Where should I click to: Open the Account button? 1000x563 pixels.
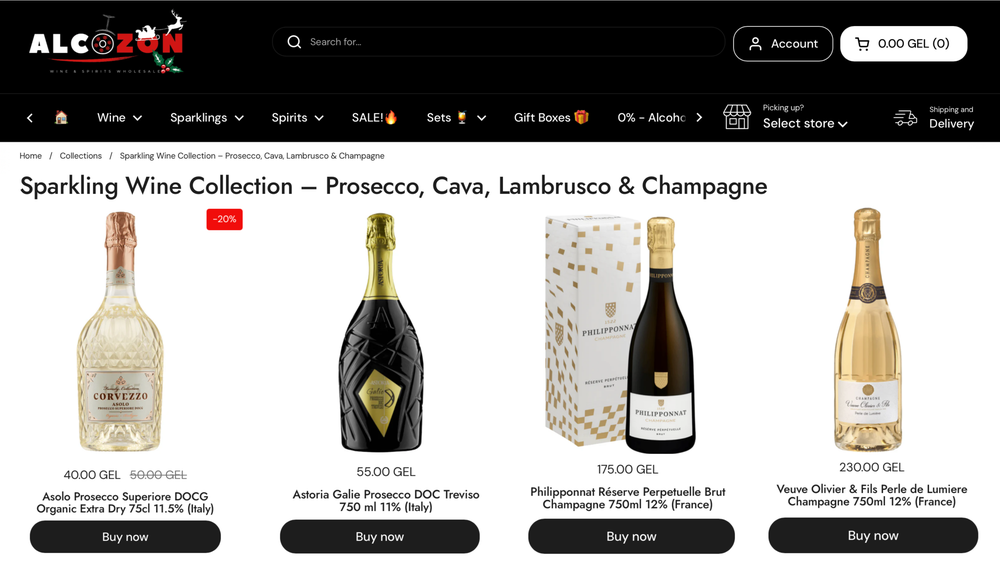[783, 44]
